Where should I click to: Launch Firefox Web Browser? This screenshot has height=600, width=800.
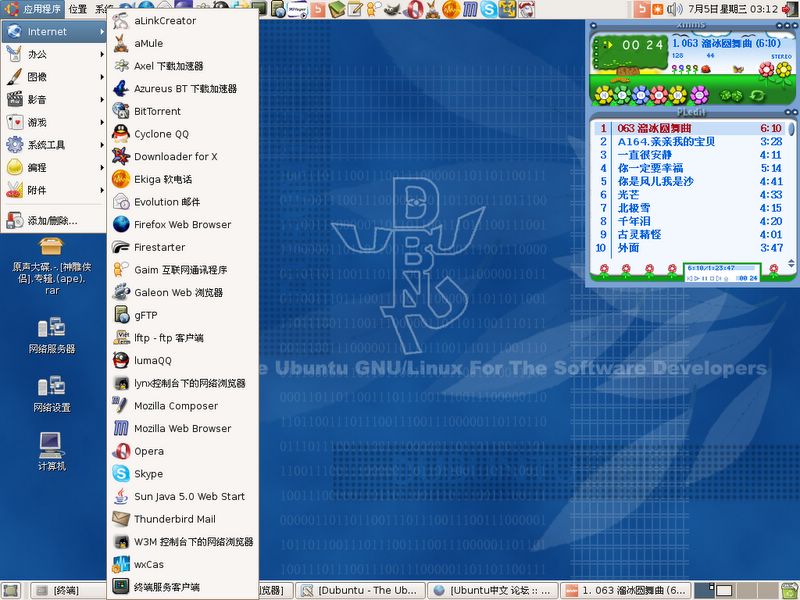(x=183, y=224)
